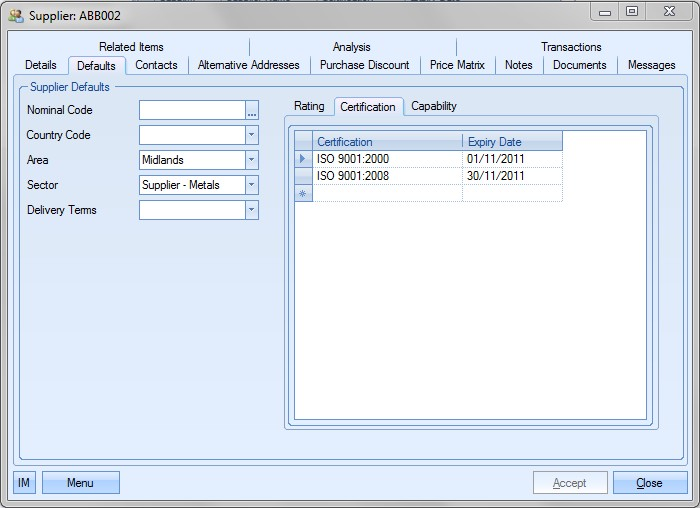Screen dimensions: 700x508
Task: Select the Transactions tab
Action: (x=571, y=47)
